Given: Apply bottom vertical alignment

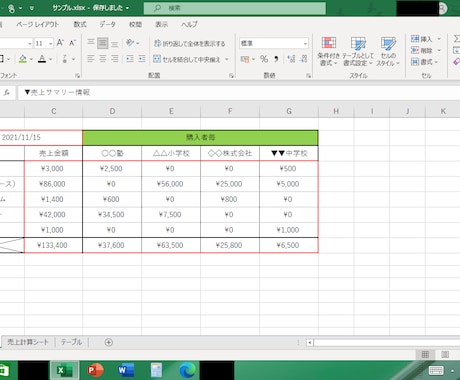Looking at the screenshot, I should coord(115,43).
